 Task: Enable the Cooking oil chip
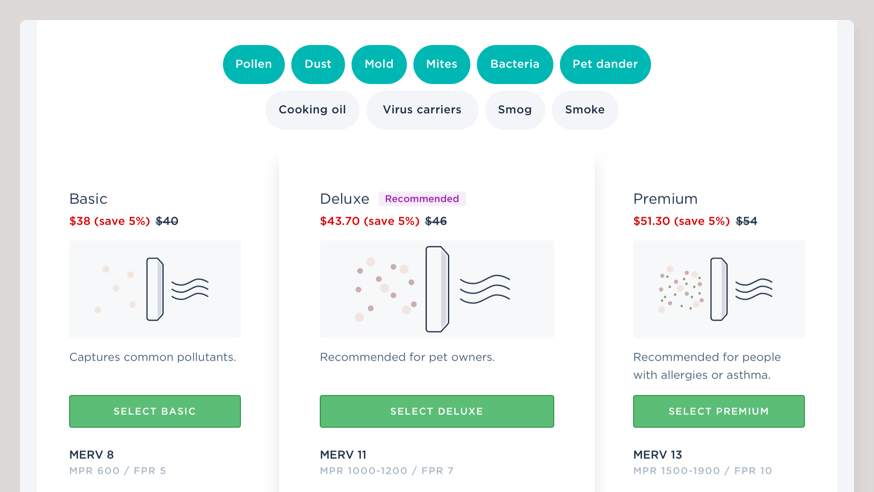(x=312, y=110)
